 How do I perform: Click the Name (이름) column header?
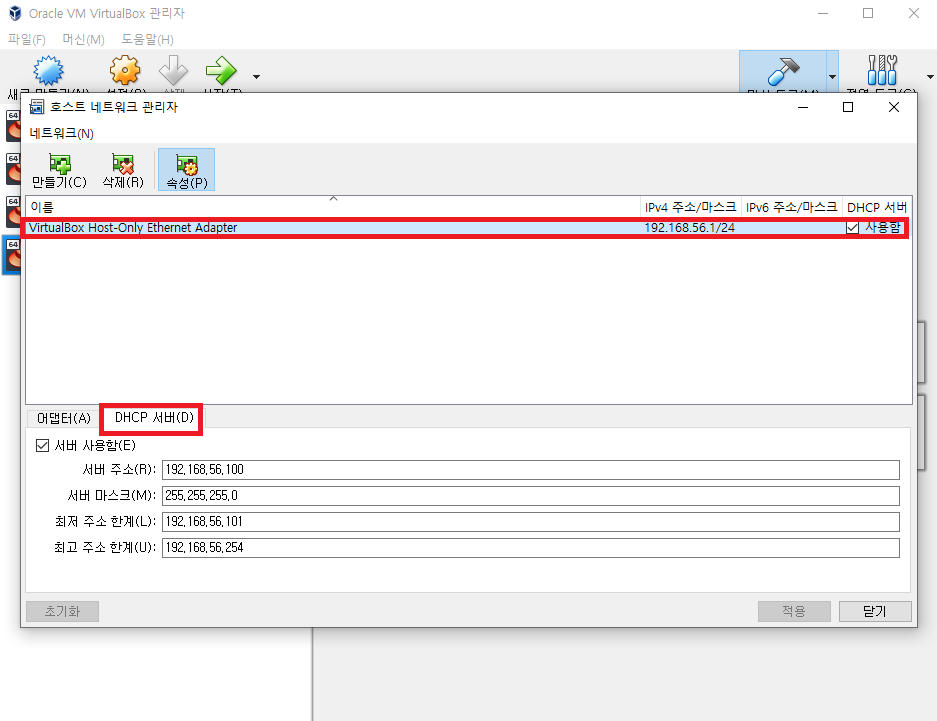pyautogui.click(x=333, y=207)
